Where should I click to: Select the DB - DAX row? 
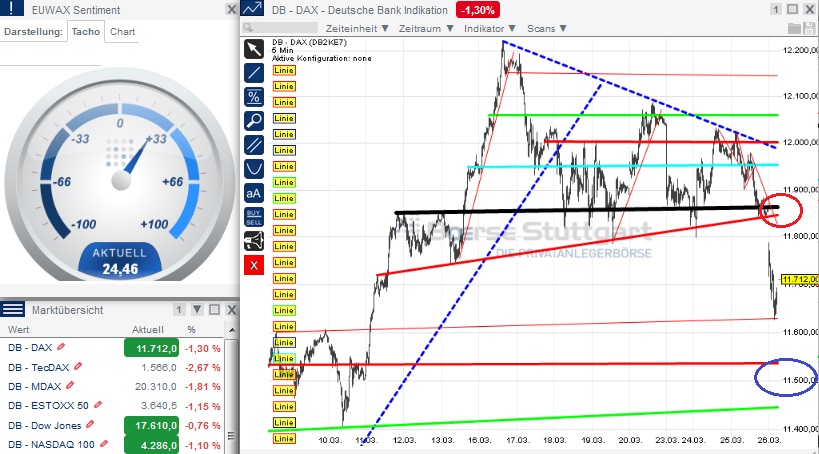[x=114, y=348]
